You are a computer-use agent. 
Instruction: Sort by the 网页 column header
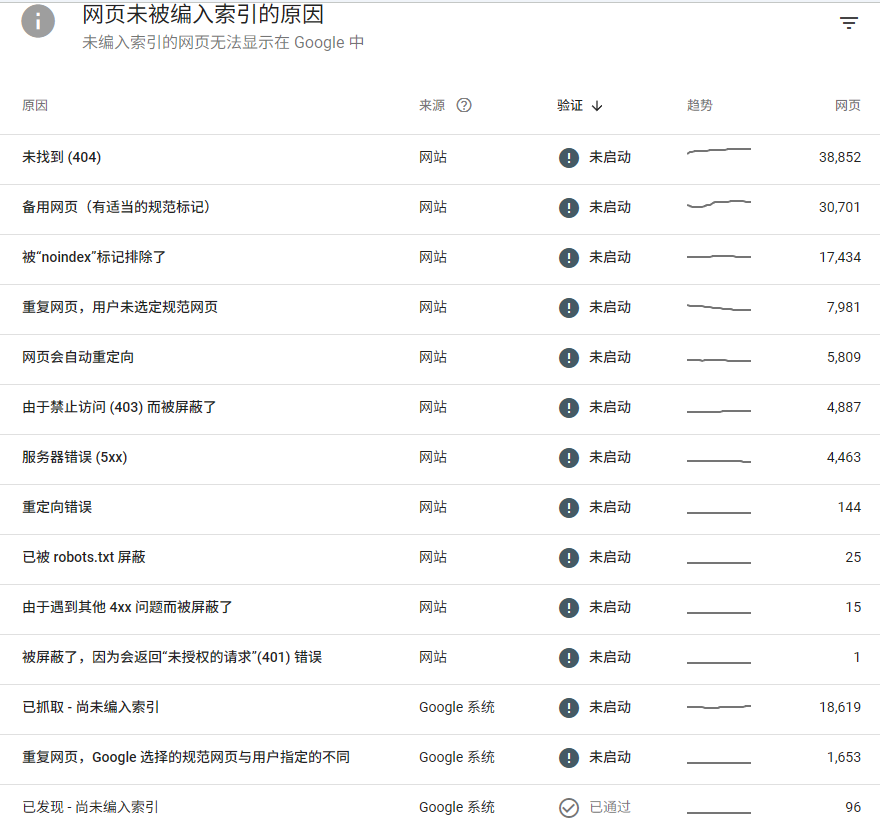coord(847,105)
